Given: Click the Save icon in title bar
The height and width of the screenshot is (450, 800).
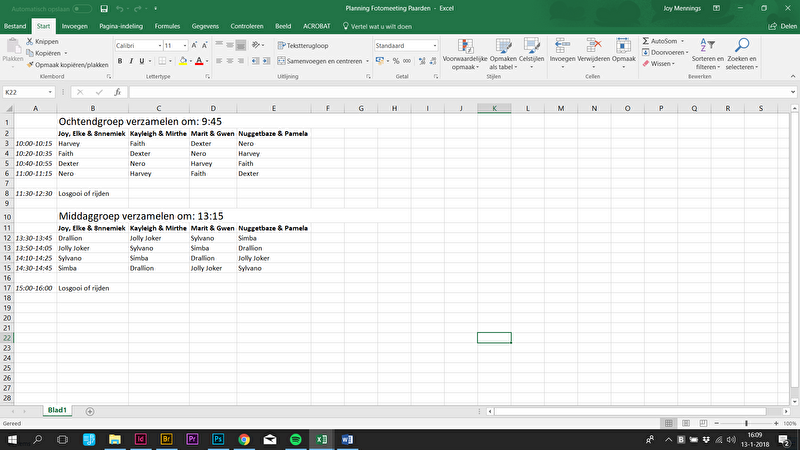Looking at the screenshot, I should point(104,9).
